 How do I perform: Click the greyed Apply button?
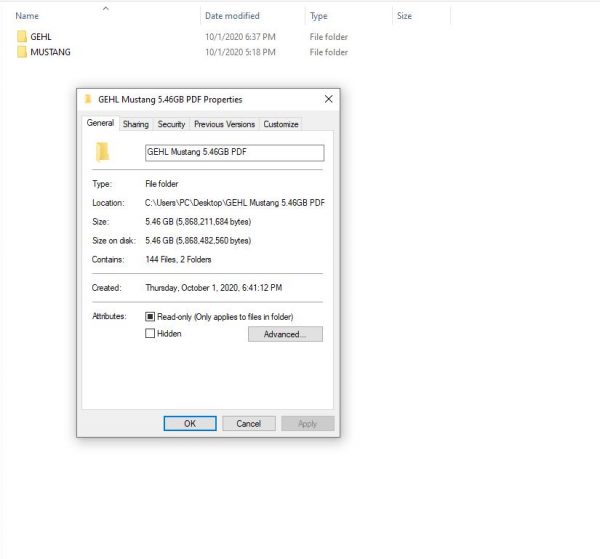pos(308,424)
